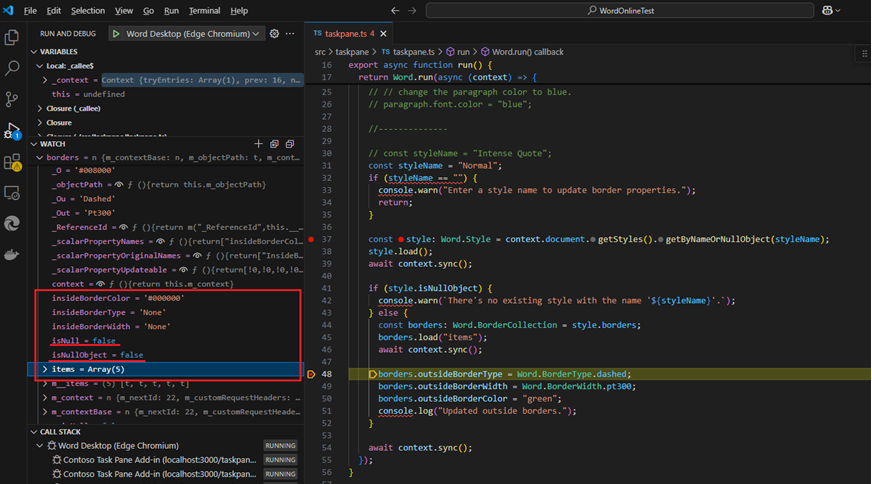Expand the items = Array(5) watch entry
The height and width of the screenshot is (484, 872).
point(44,369)
